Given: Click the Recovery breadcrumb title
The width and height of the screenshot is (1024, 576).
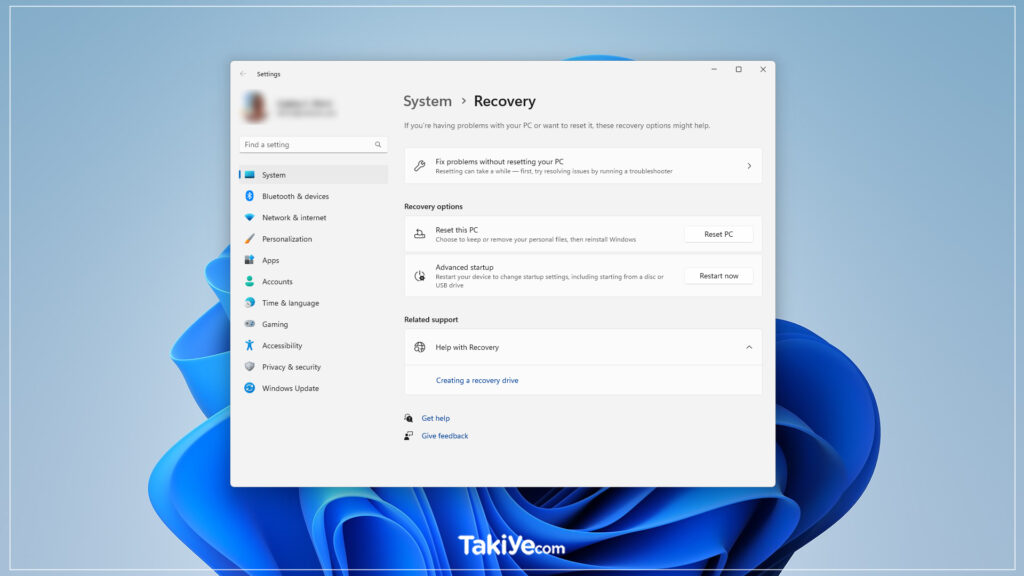Looking at the screenshot, I should point(504,101).
